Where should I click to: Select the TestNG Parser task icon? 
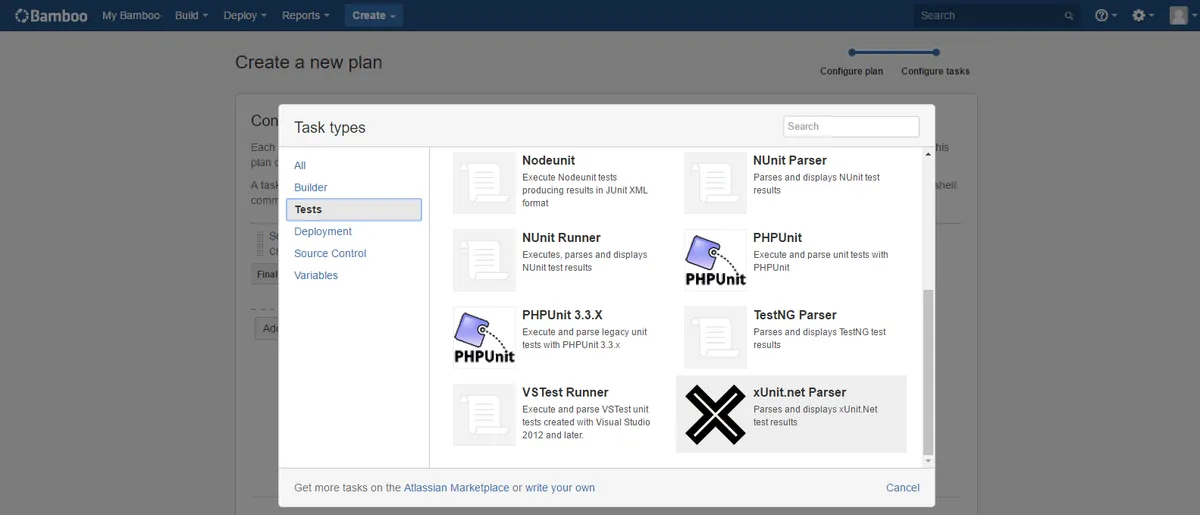coord(715,337)
